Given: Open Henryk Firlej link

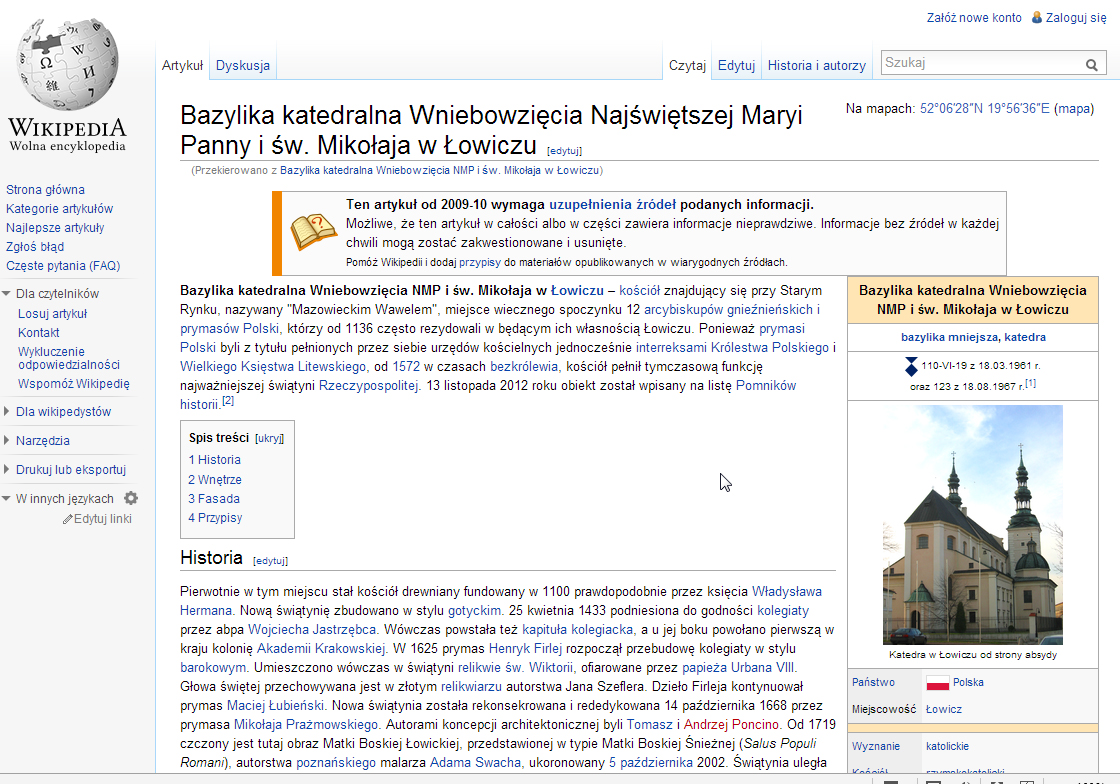Looking at the screenshot, I should coord(525,649).
